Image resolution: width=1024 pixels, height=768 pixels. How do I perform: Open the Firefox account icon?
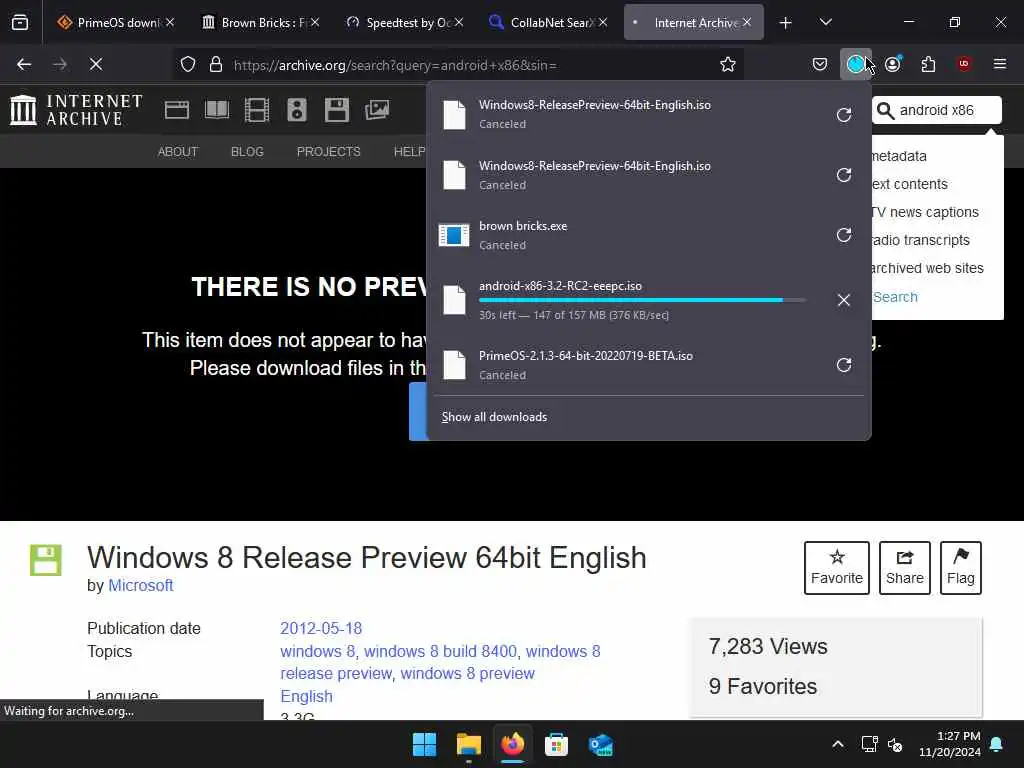tap(893, 64)
